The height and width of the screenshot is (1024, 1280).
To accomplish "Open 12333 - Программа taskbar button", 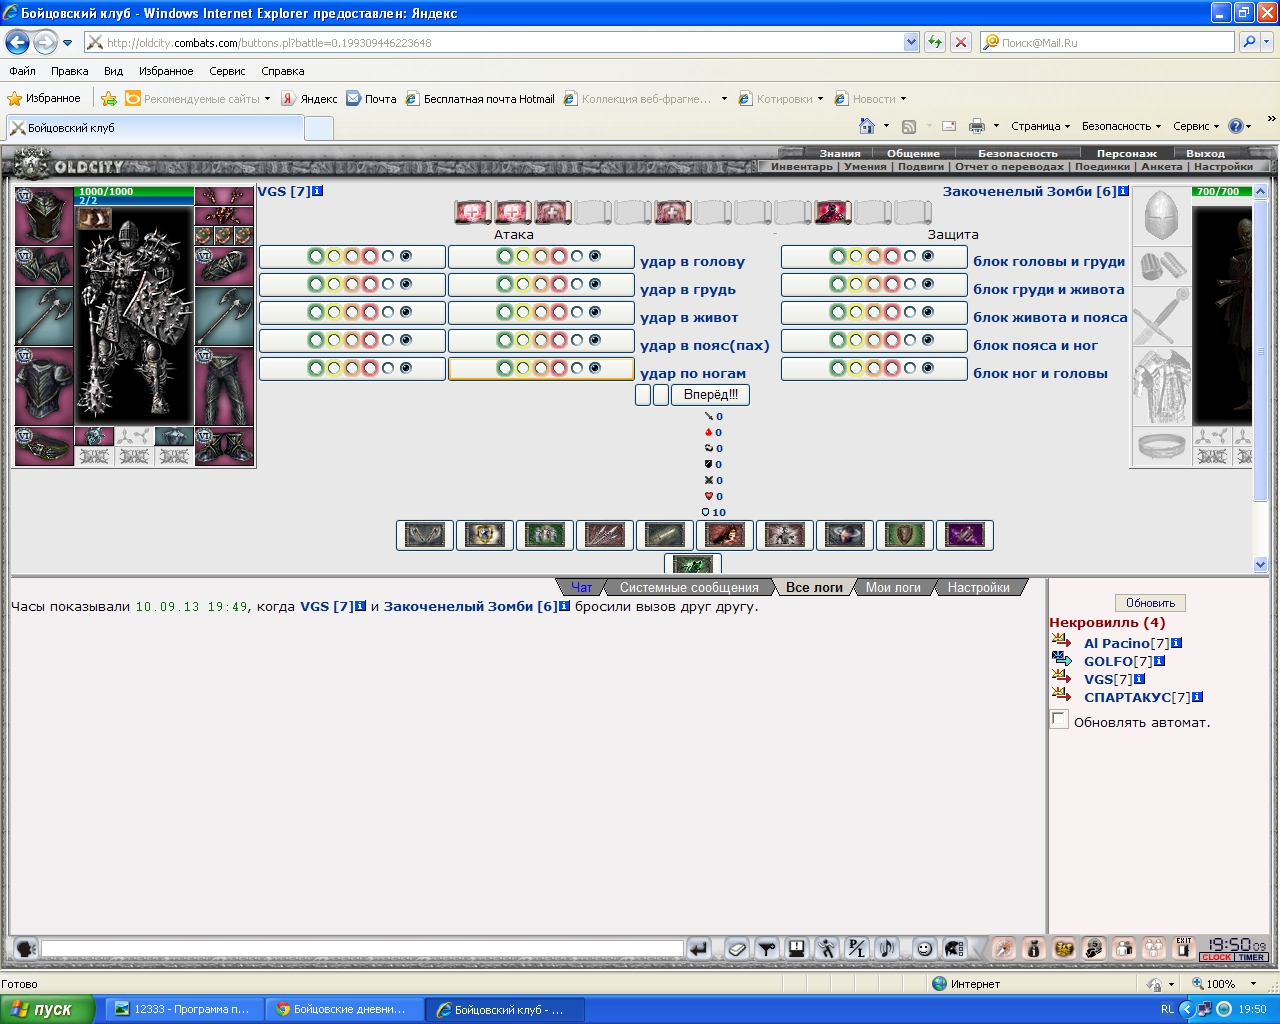I will point(184,1009).
